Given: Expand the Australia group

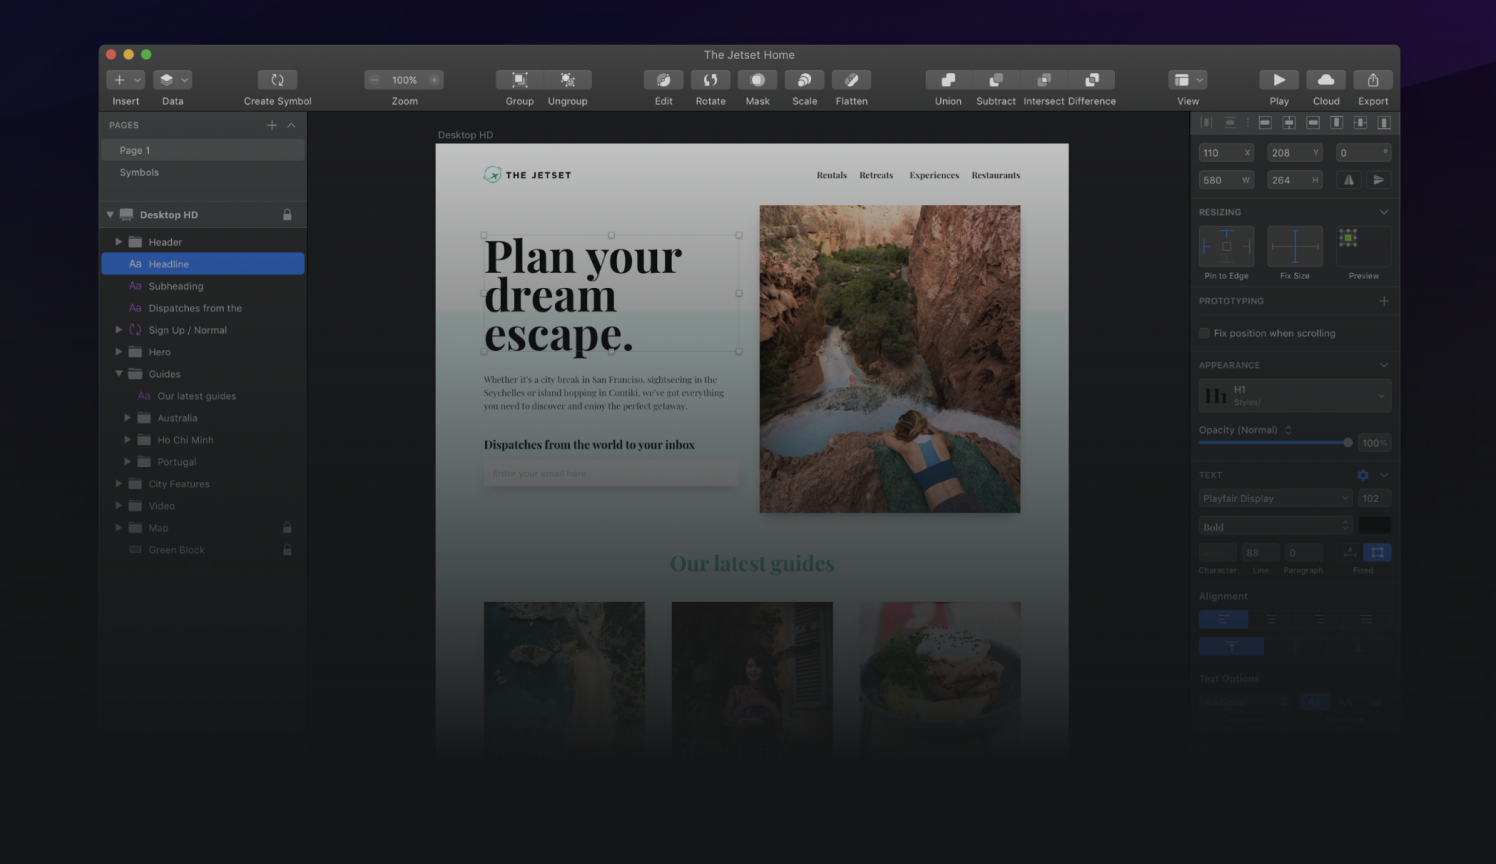Looking at the screenshot, I should (127, 418).
